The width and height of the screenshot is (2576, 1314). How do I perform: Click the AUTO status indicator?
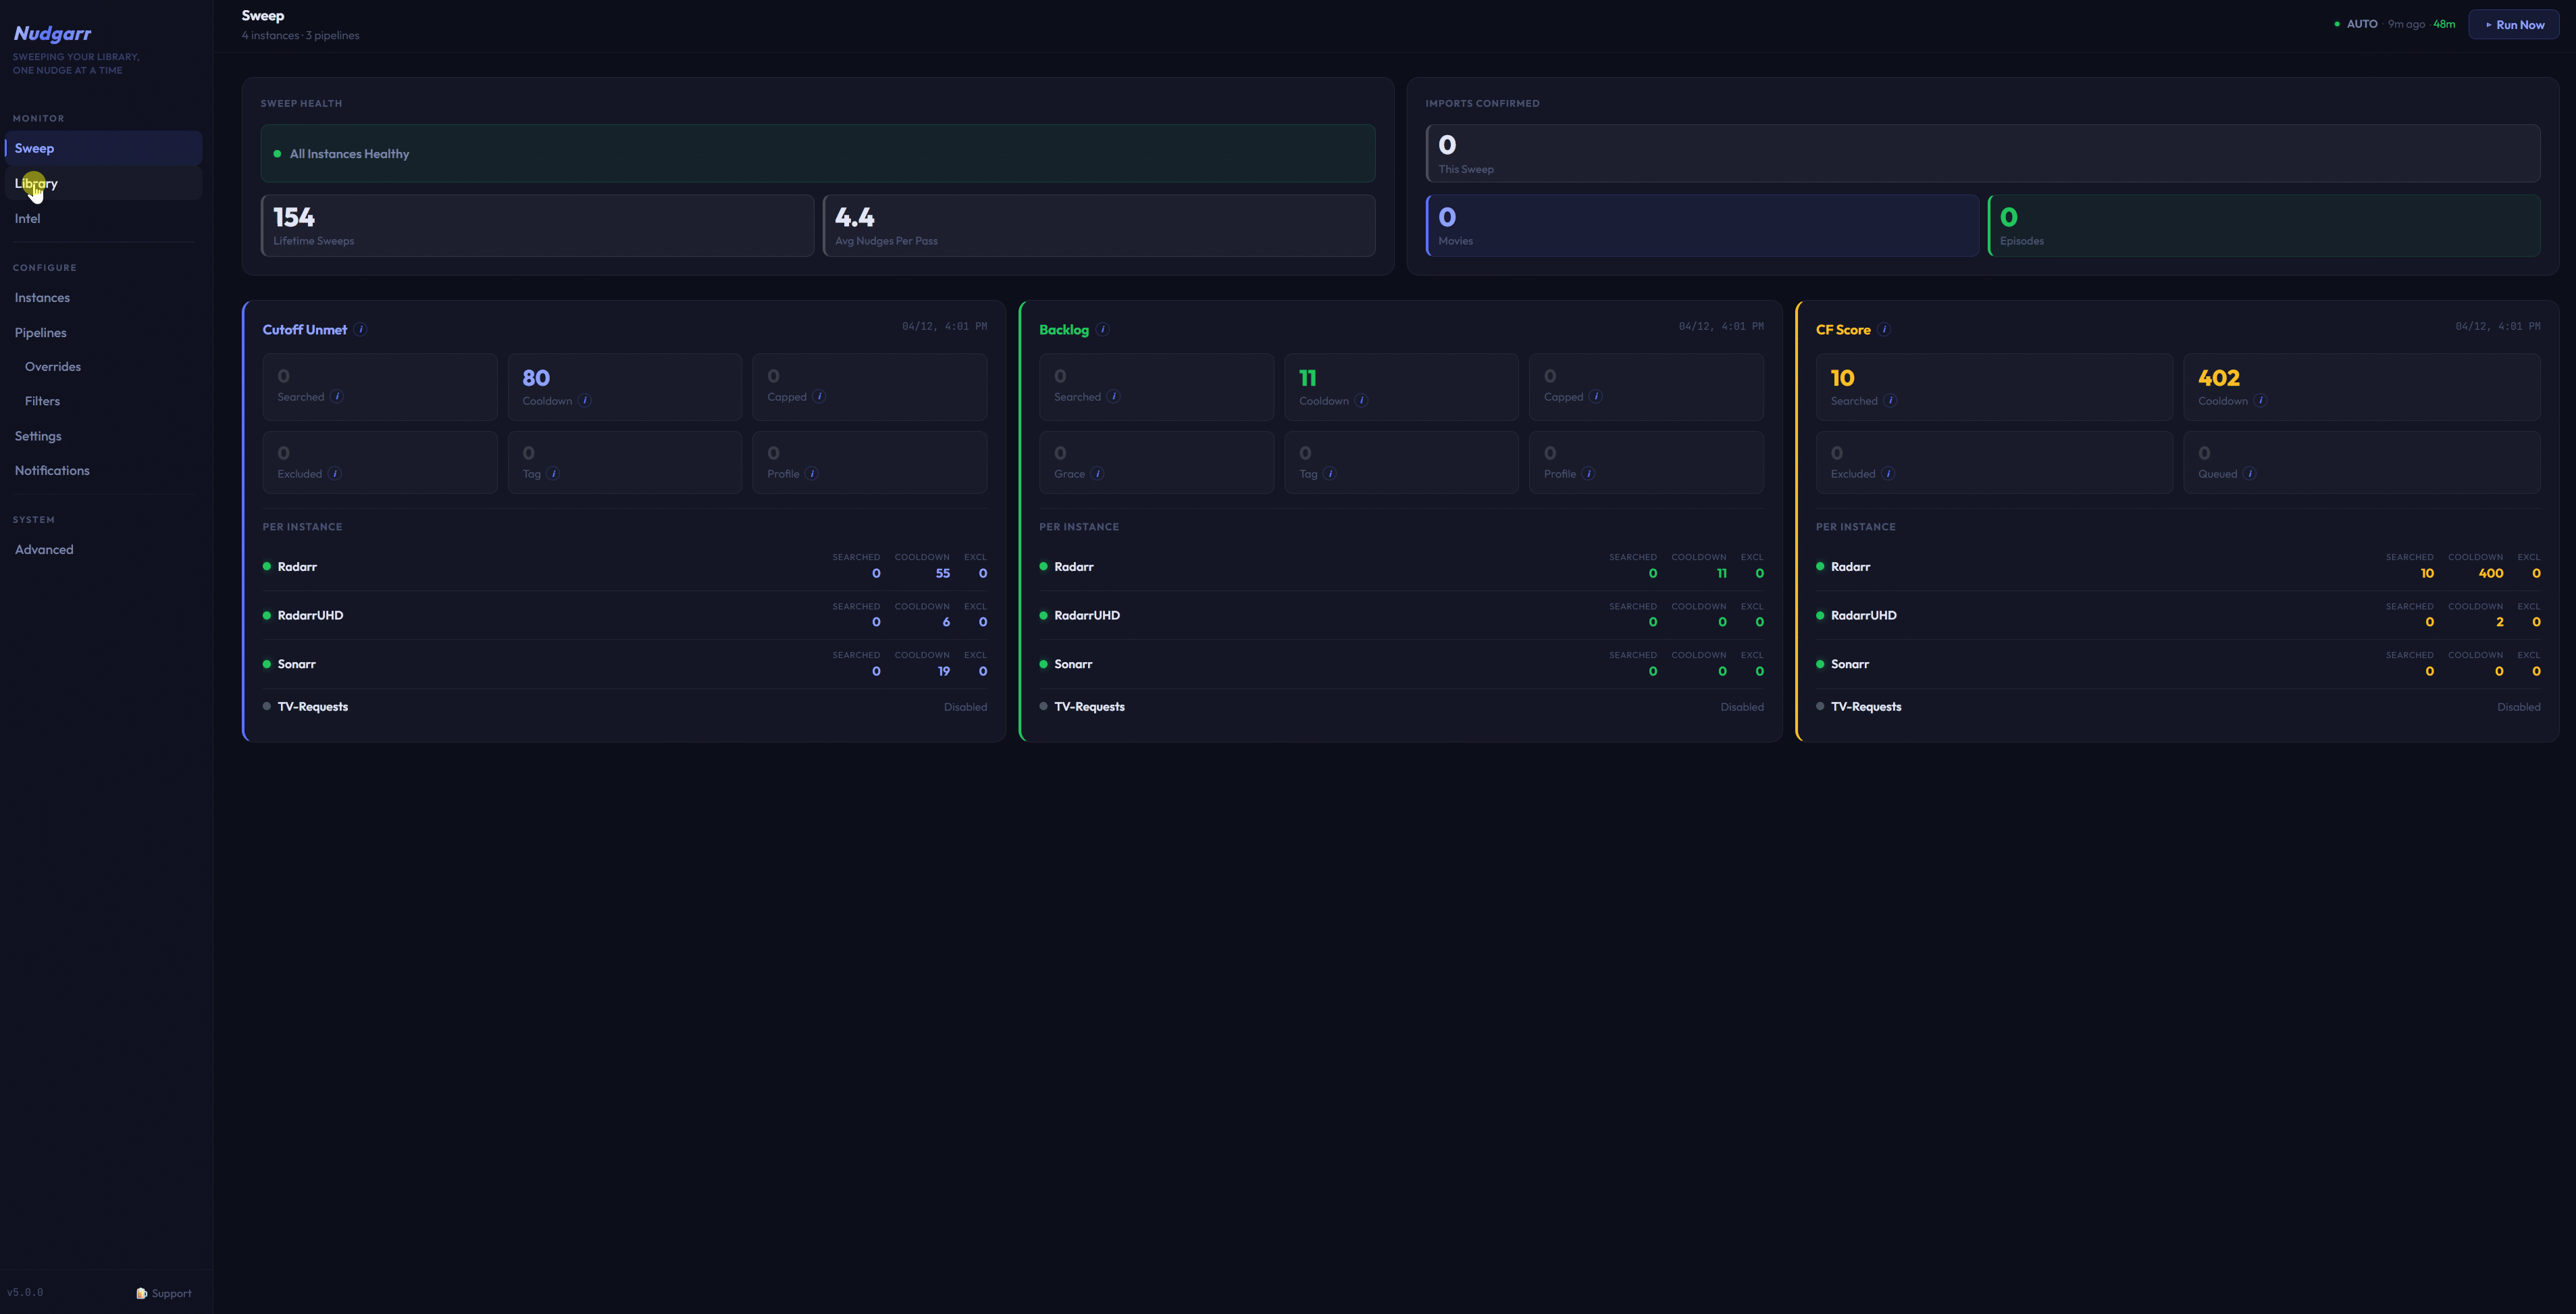2356,24
